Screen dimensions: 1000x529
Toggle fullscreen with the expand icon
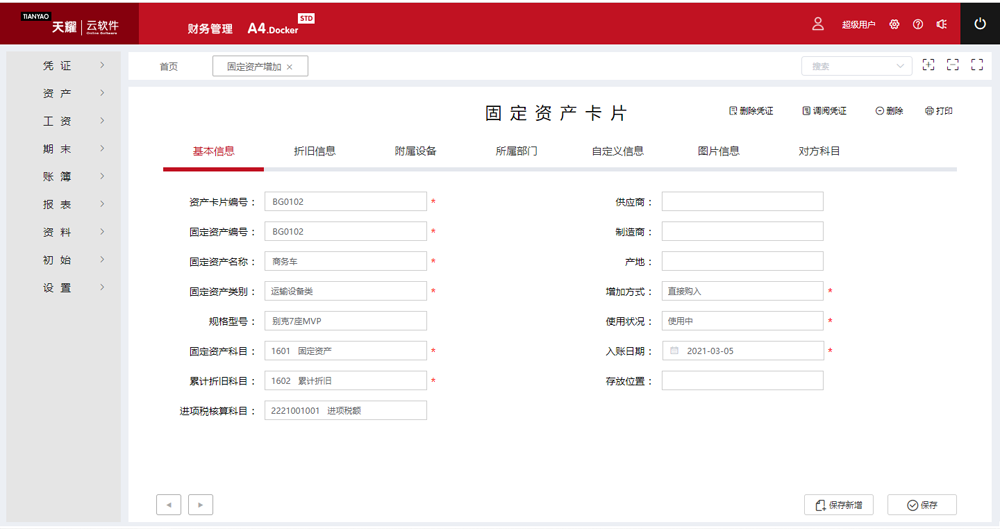[x=977, y=66]
